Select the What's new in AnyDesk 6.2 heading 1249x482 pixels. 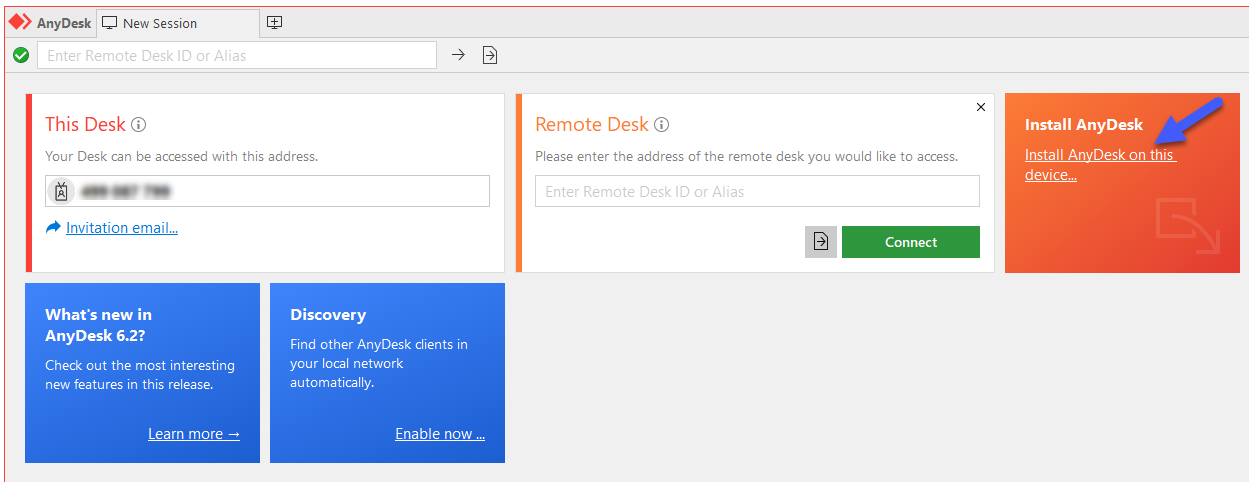(98, 324)
